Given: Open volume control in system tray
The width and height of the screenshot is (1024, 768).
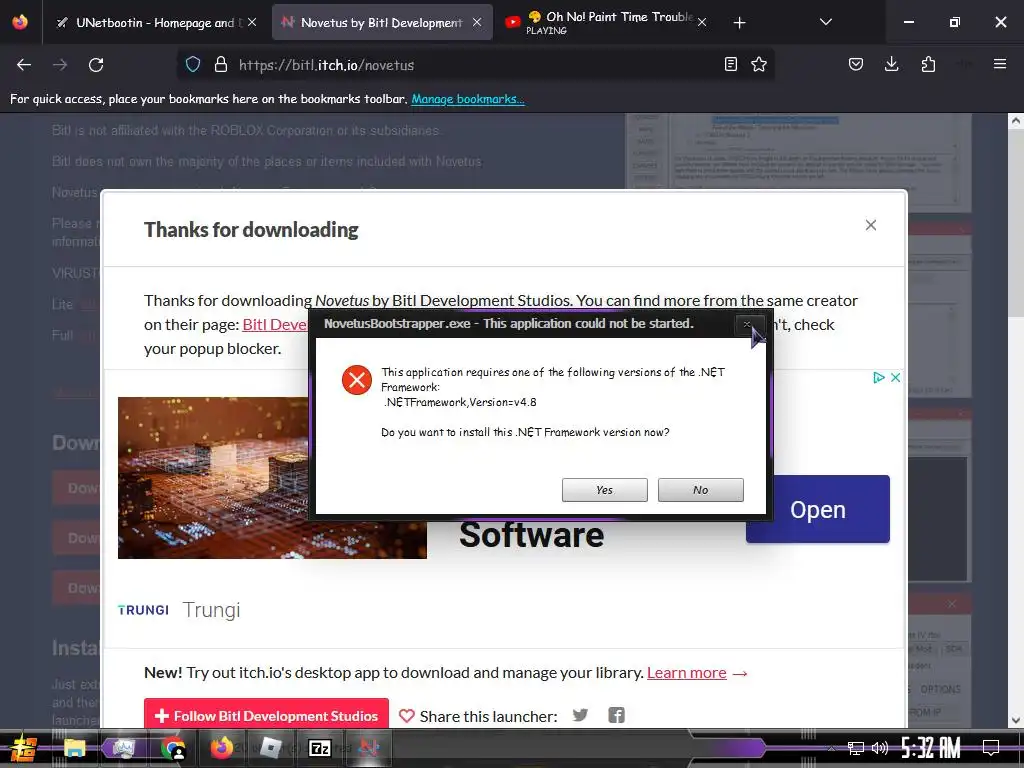Looking at the screenshot, I should [x=880, y=748].
